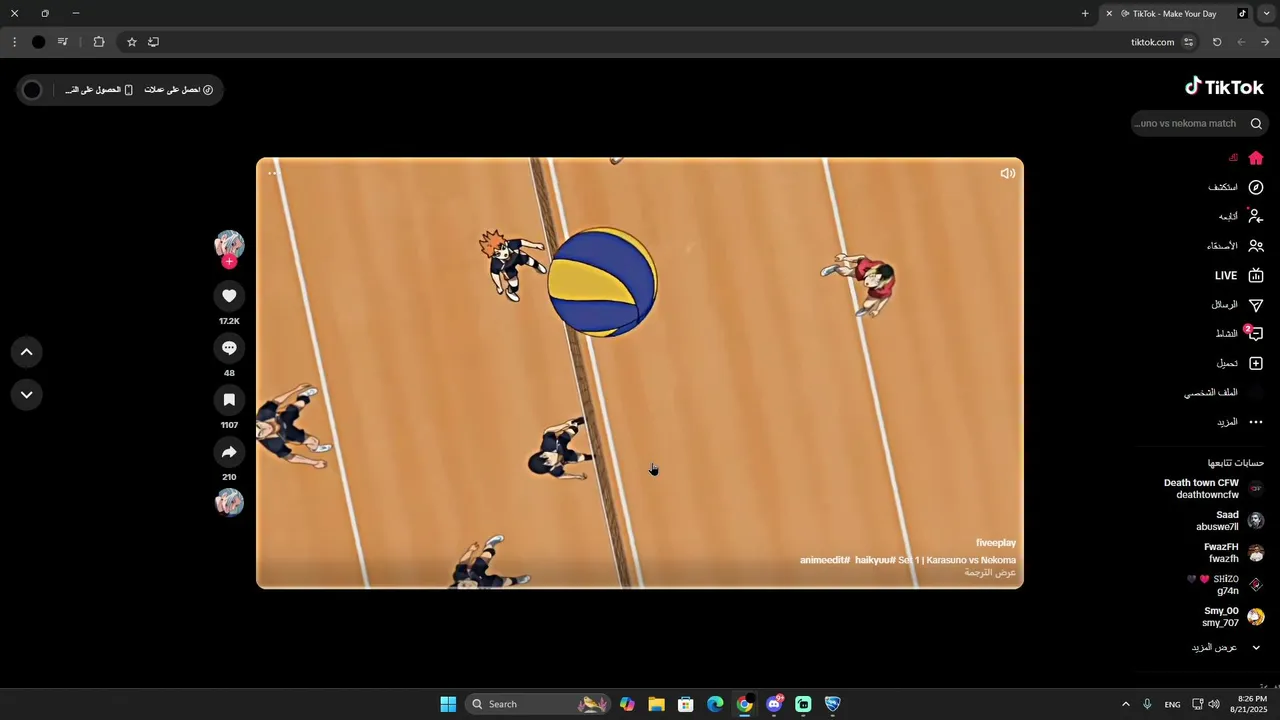Image resolution: width=1280 pixels, height=720 pixels.
Task: Open the sidebar More three-dots menu
Action: coord(1256,422)
